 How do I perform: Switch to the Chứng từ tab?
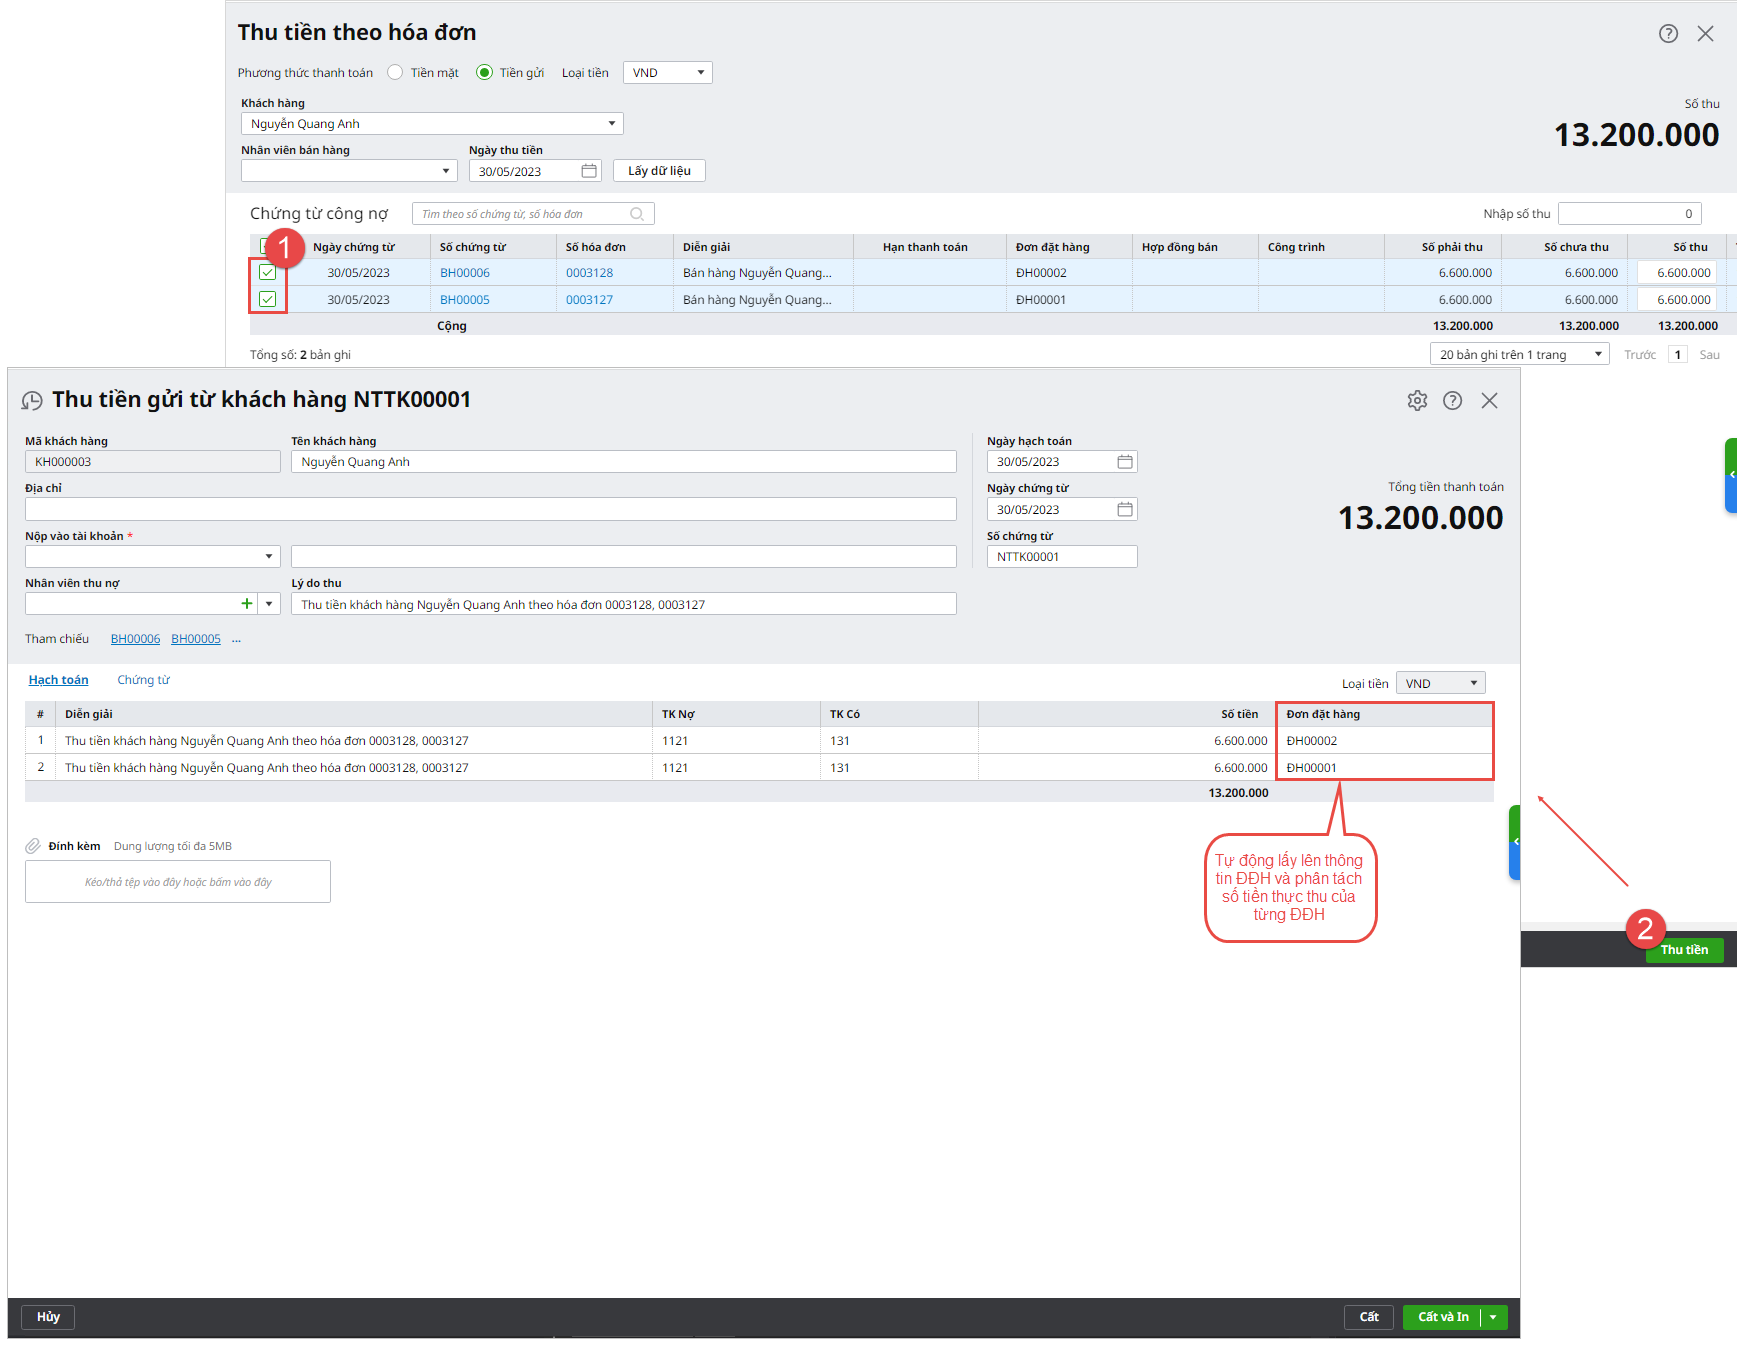click(143, 680)
